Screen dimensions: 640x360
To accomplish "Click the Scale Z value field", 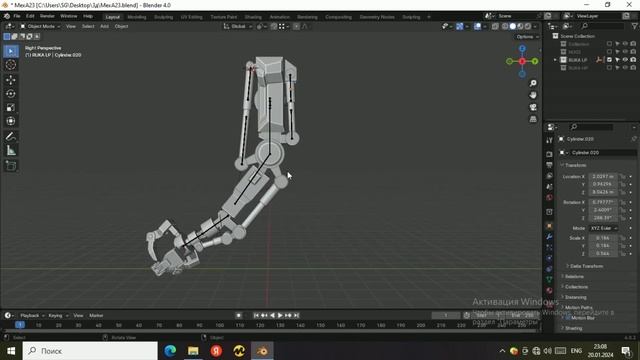I will click(x=603, y=253).
